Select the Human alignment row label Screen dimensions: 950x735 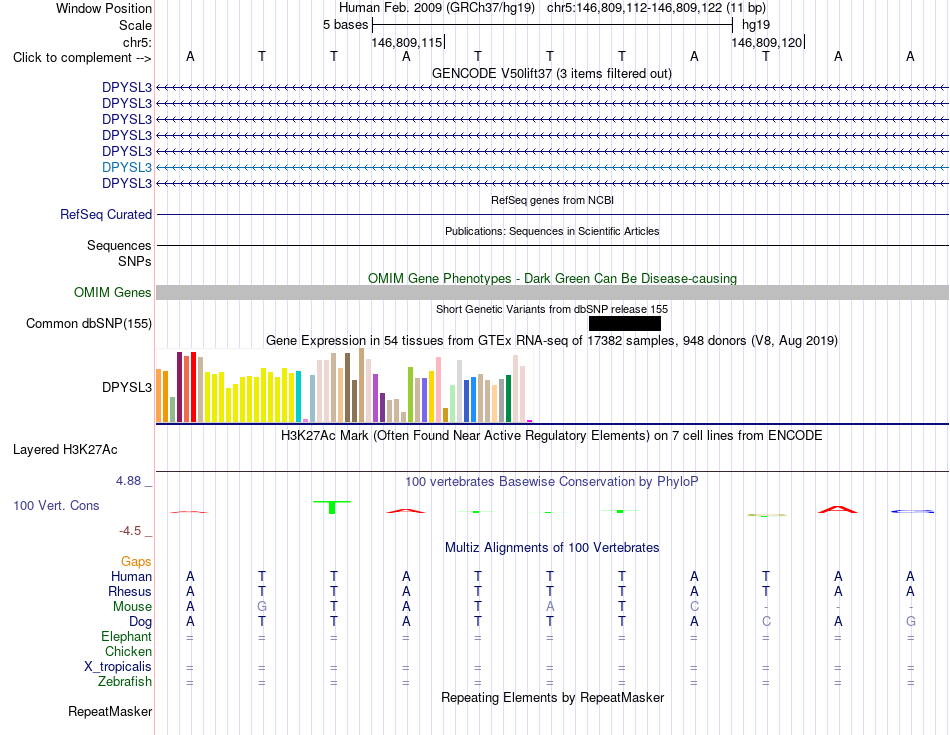click(x=131, y=576)
